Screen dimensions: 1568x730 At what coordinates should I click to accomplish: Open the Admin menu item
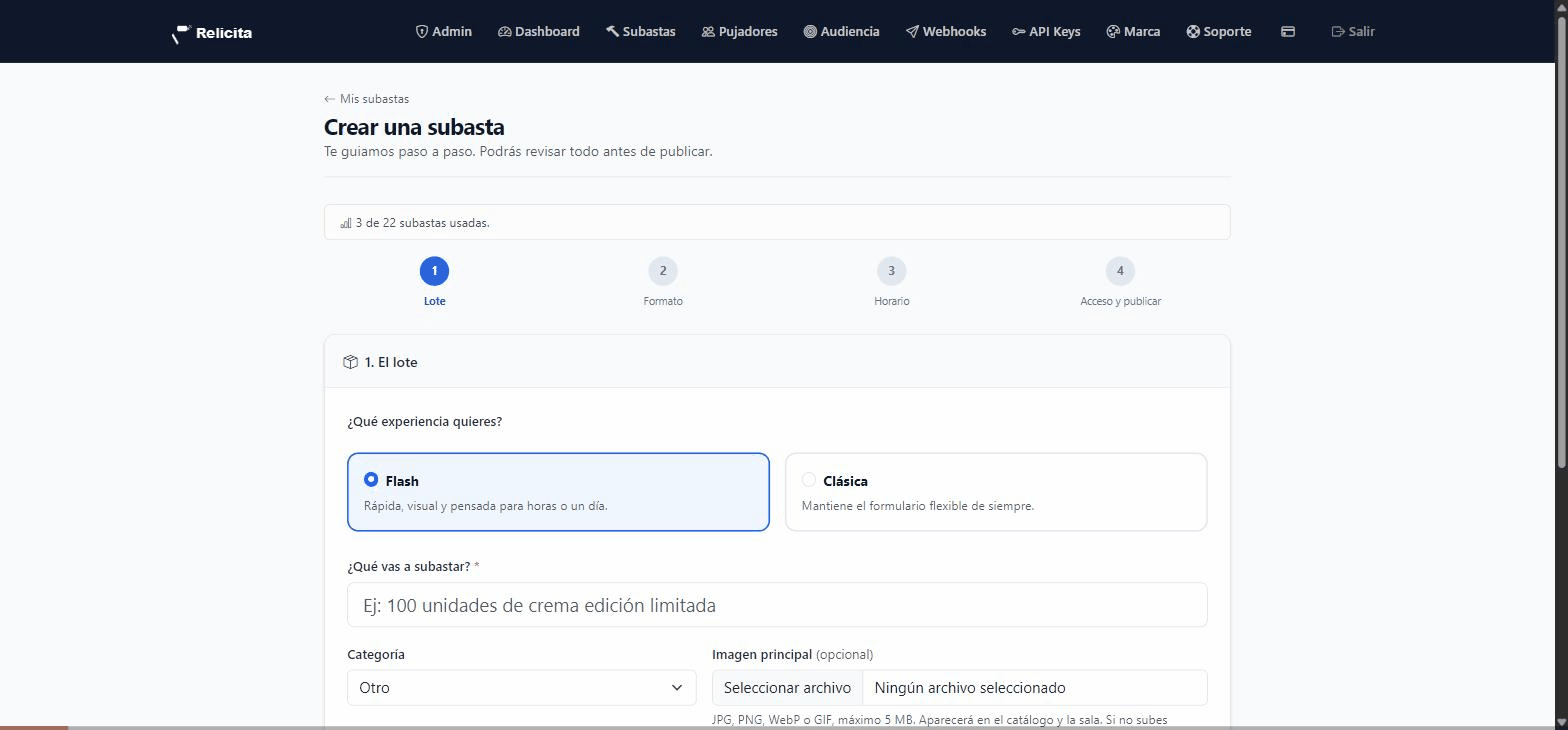point(444,31)
